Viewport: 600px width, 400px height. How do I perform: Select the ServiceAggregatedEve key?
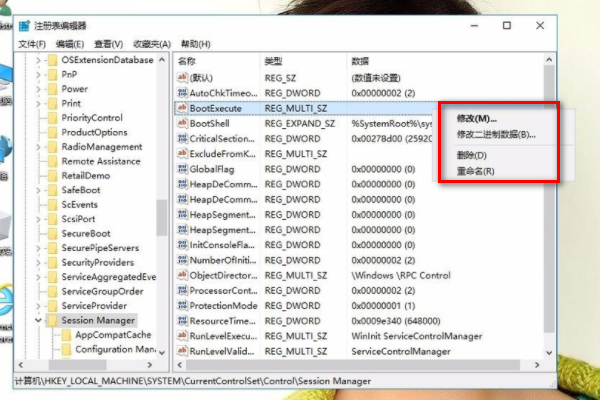109,277
